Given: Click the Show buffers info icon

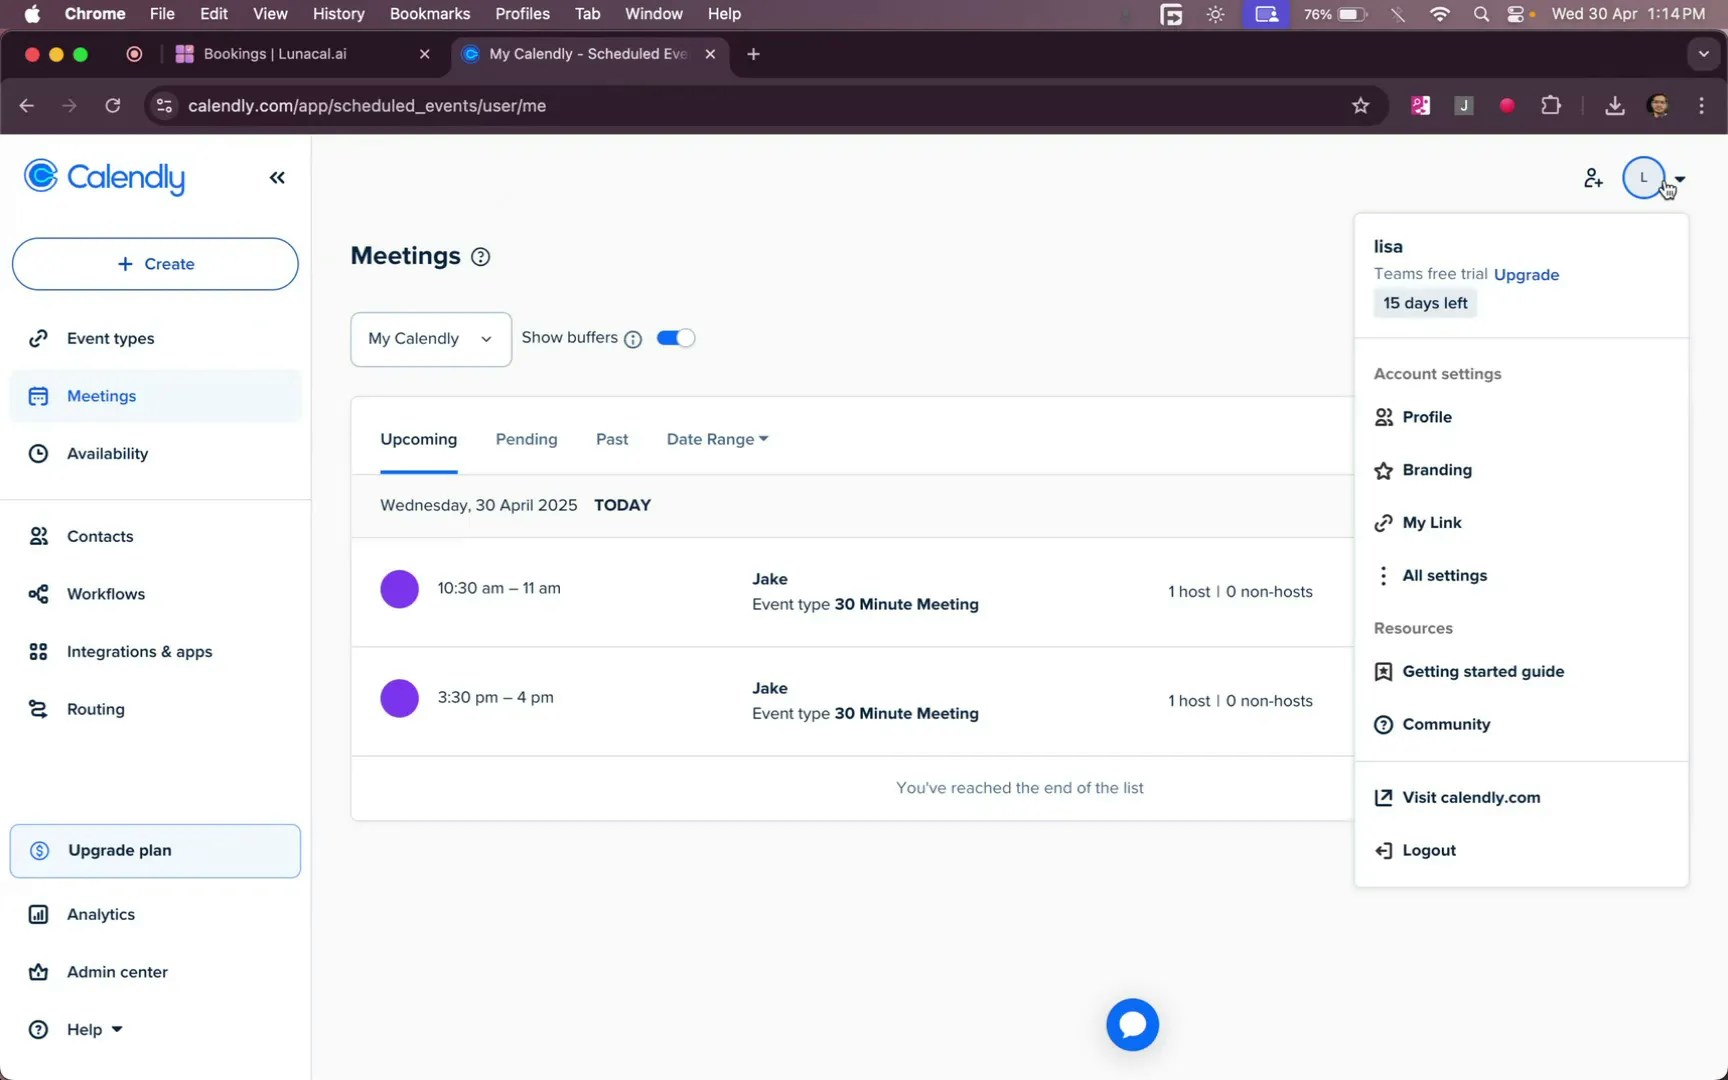Looking at the screenshot, I should point(633,339).
